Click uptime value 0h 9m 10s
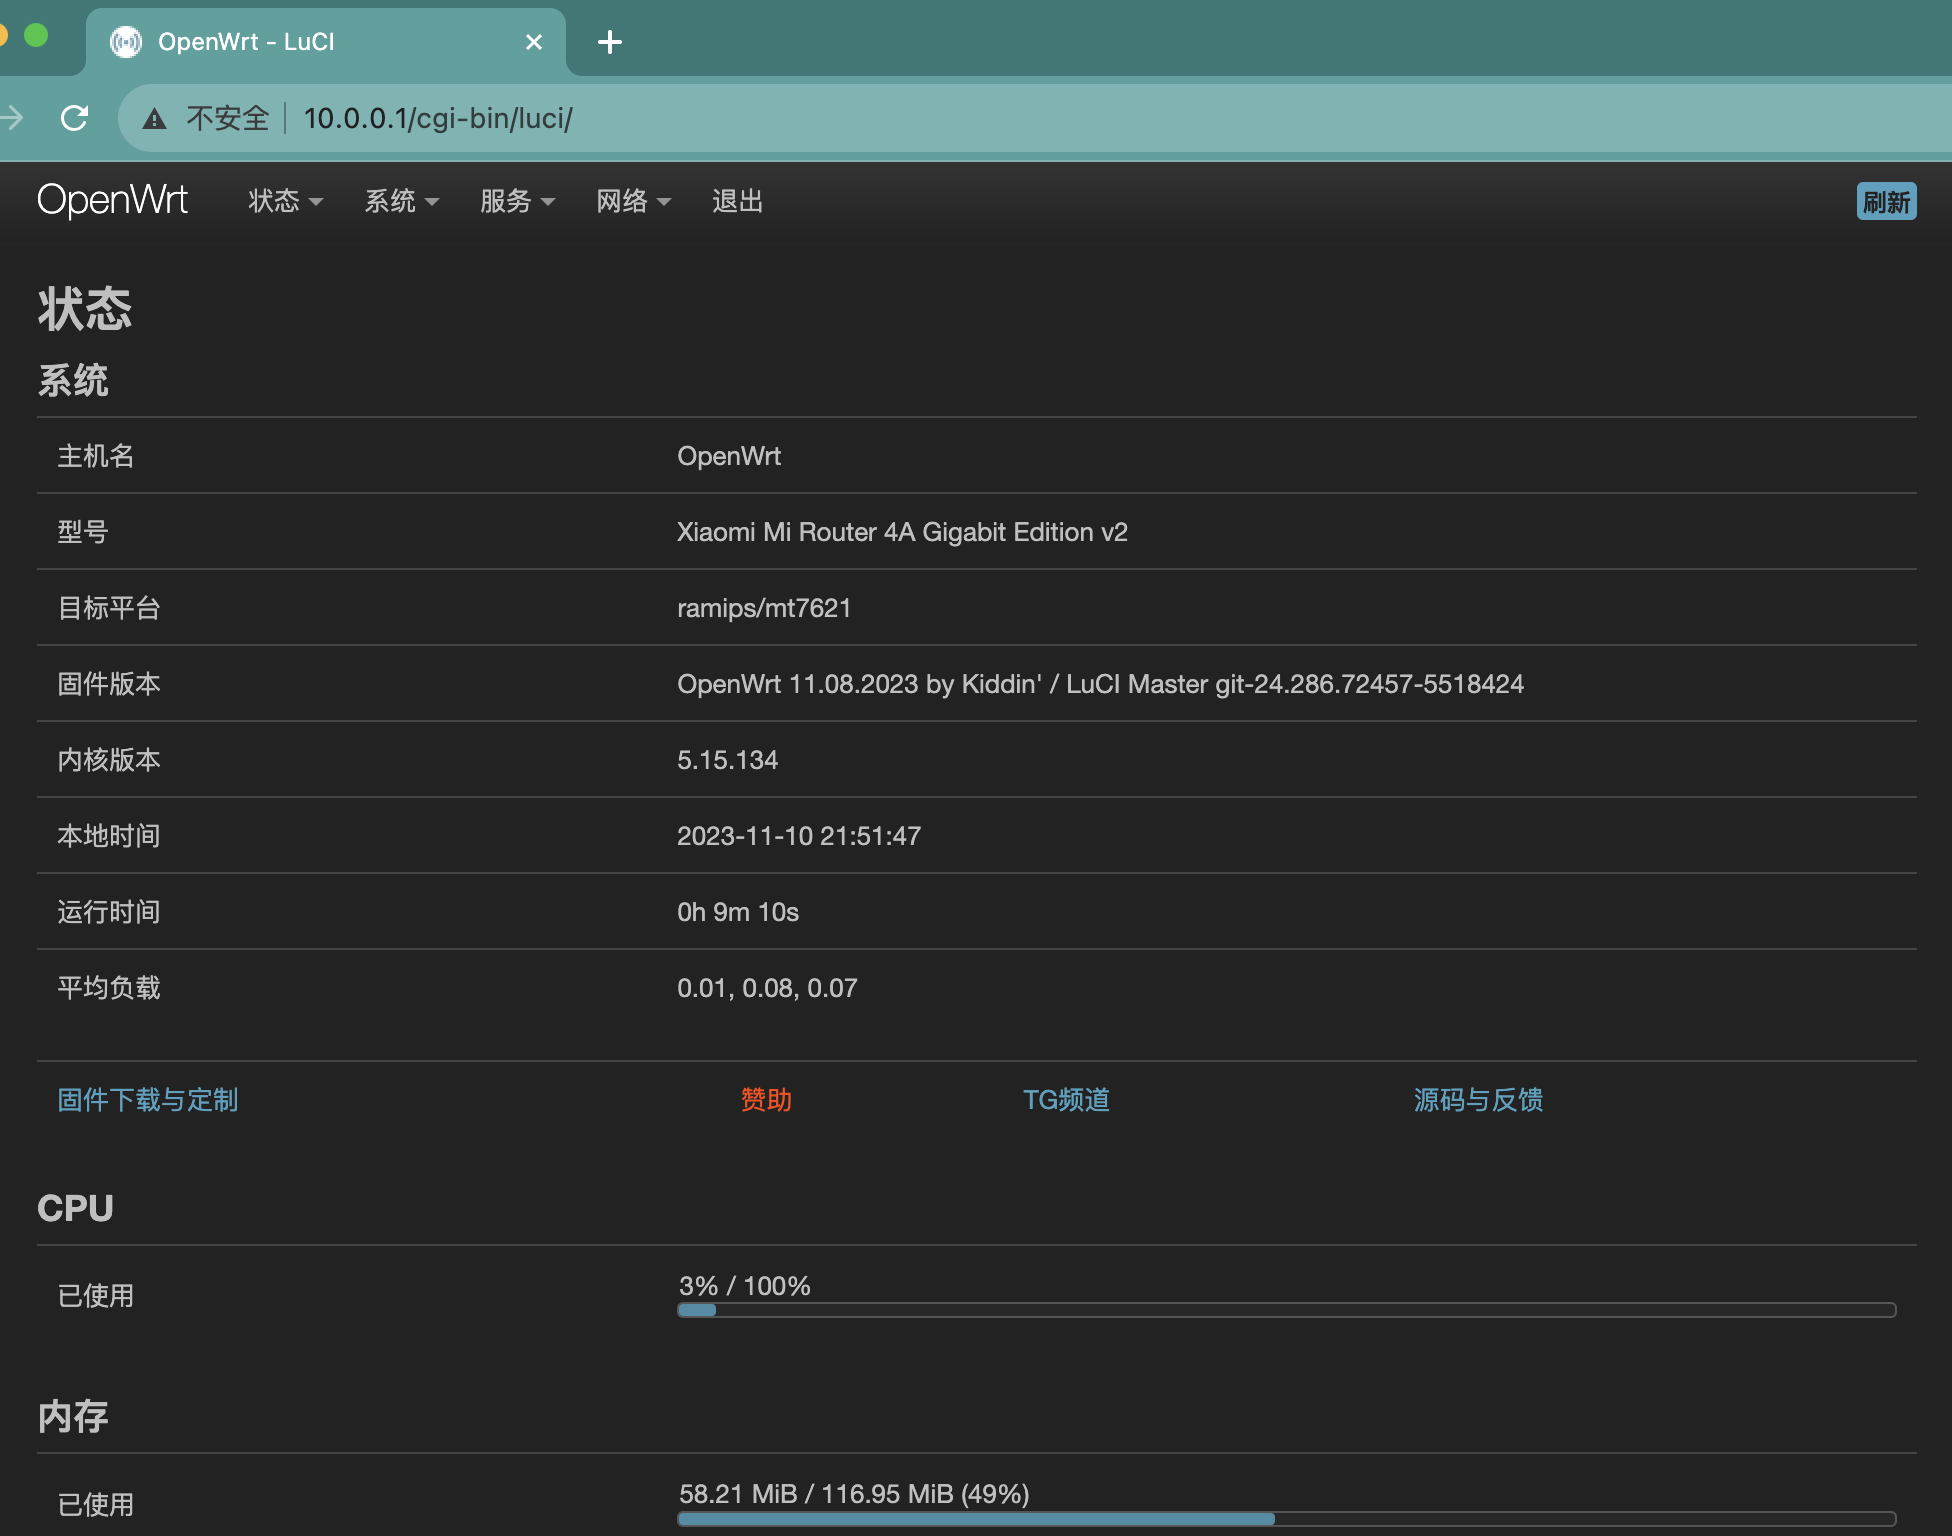This screenshot has width=1952, height=1536. [x=738, y=912]
